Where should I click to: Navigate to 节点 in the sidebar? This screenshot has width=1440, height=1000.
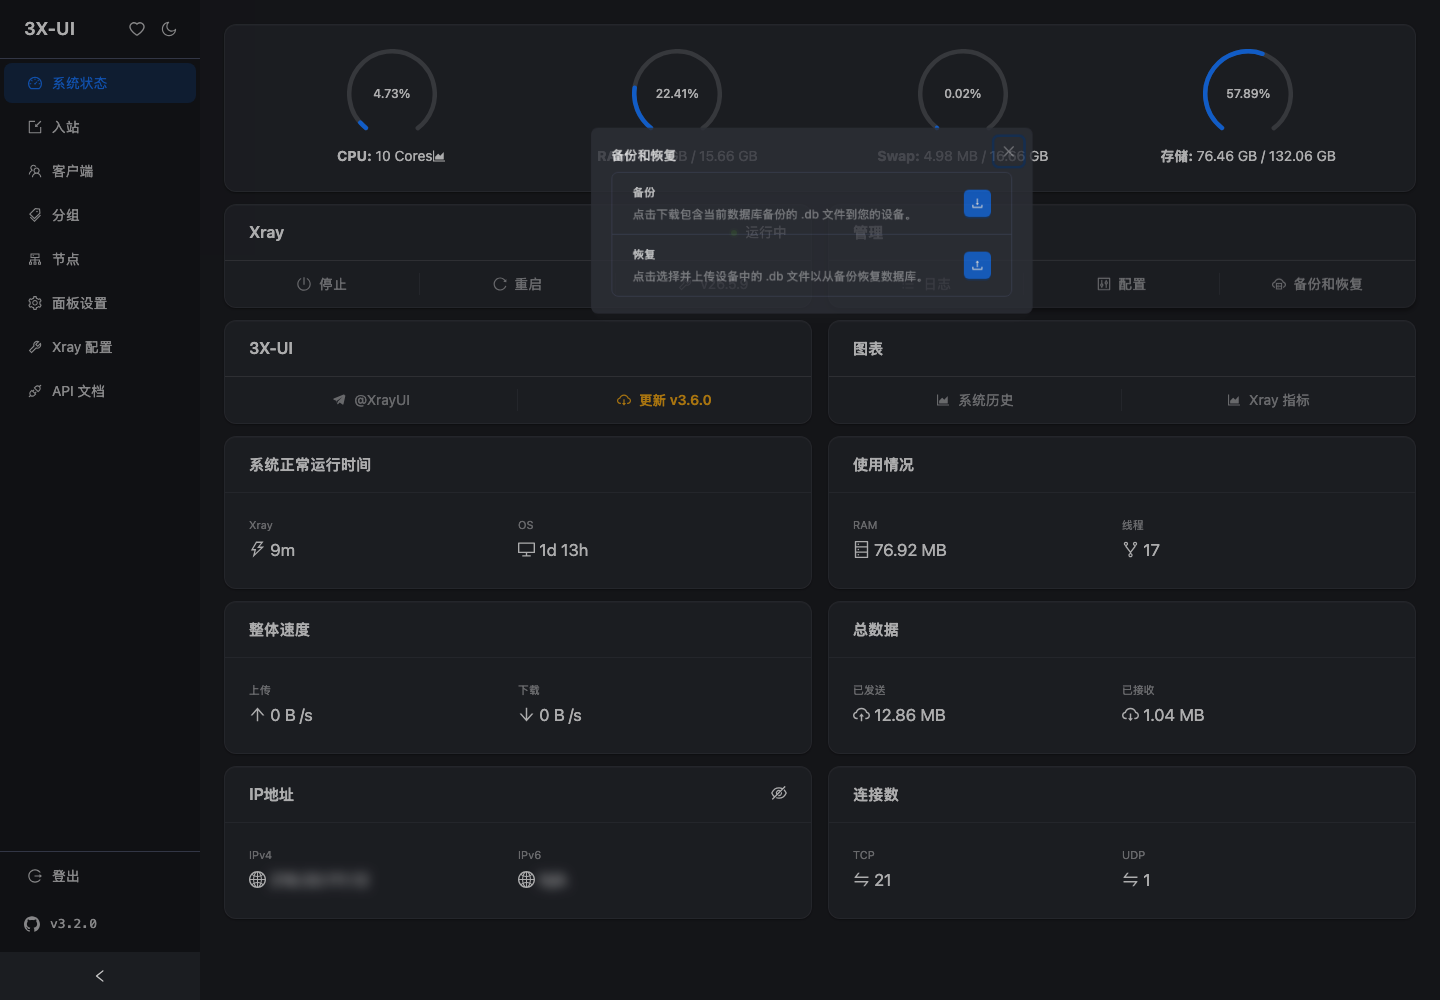pyautogui.click(x=100, y=259)
